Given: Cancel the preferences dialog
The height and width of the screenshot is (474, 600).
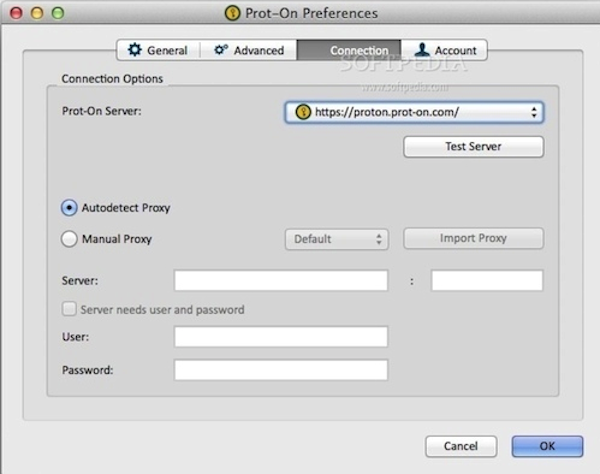Looking at the screenshot, I should [461, 446].
